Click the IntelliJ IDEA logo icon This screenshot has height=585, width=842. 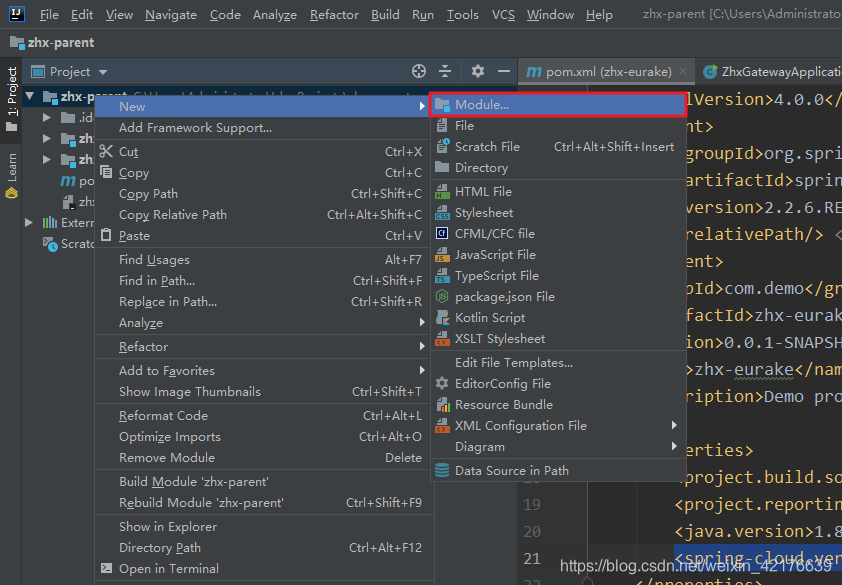pyautogui.click(x=17, y=14)
